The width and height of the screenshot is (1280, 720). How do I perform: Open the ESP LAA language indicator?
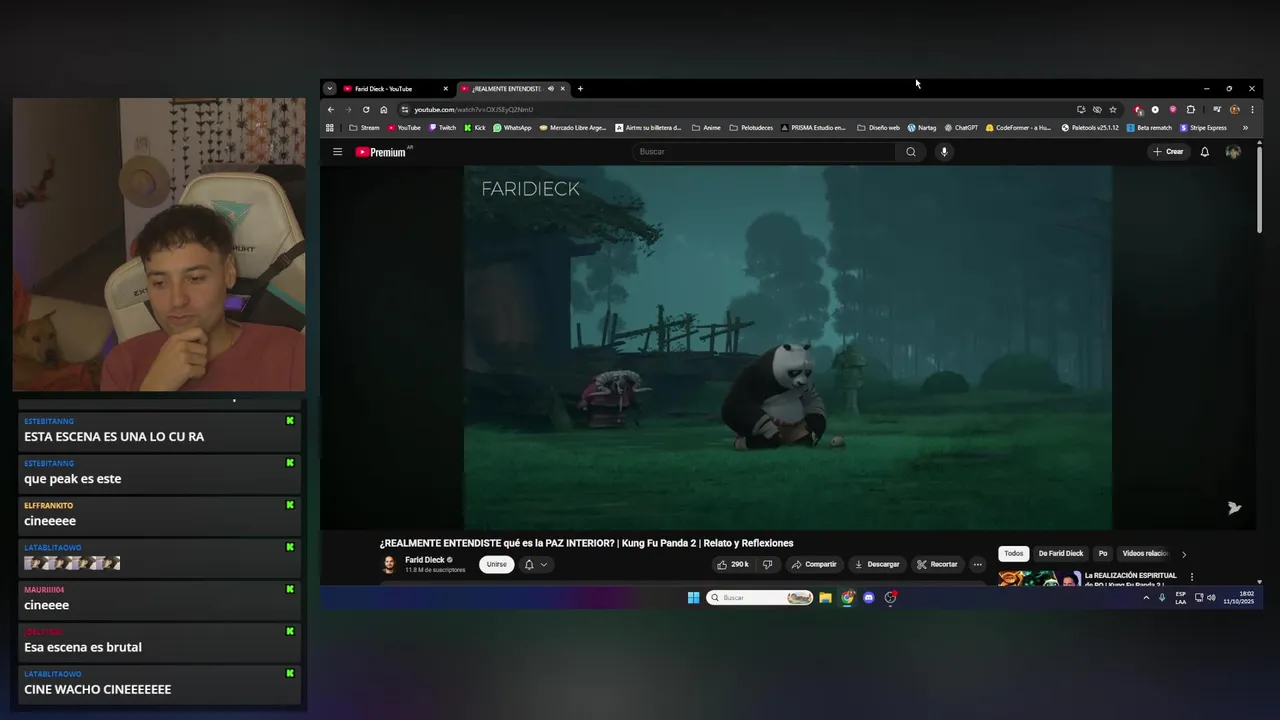tap(1181, 598)
